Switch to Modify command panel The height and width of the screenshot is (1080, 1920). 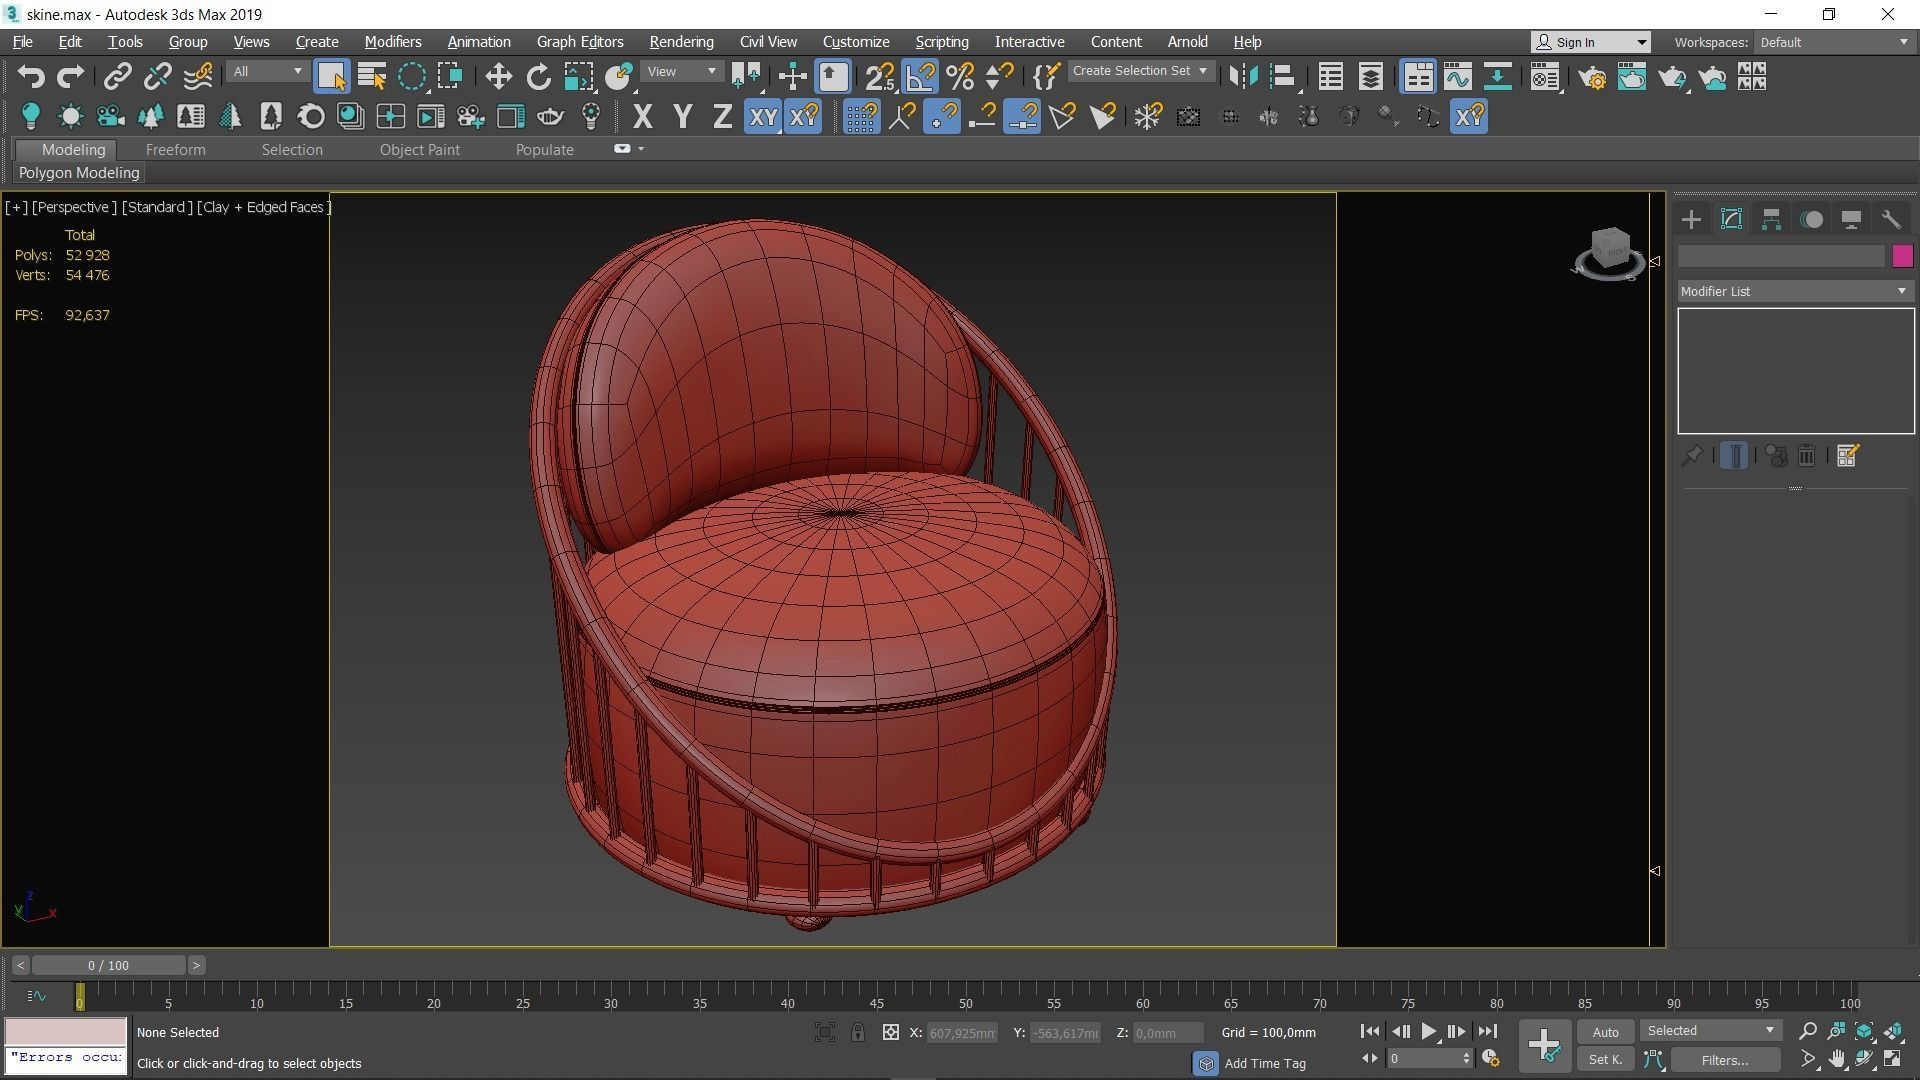(x=1731, y=220)
